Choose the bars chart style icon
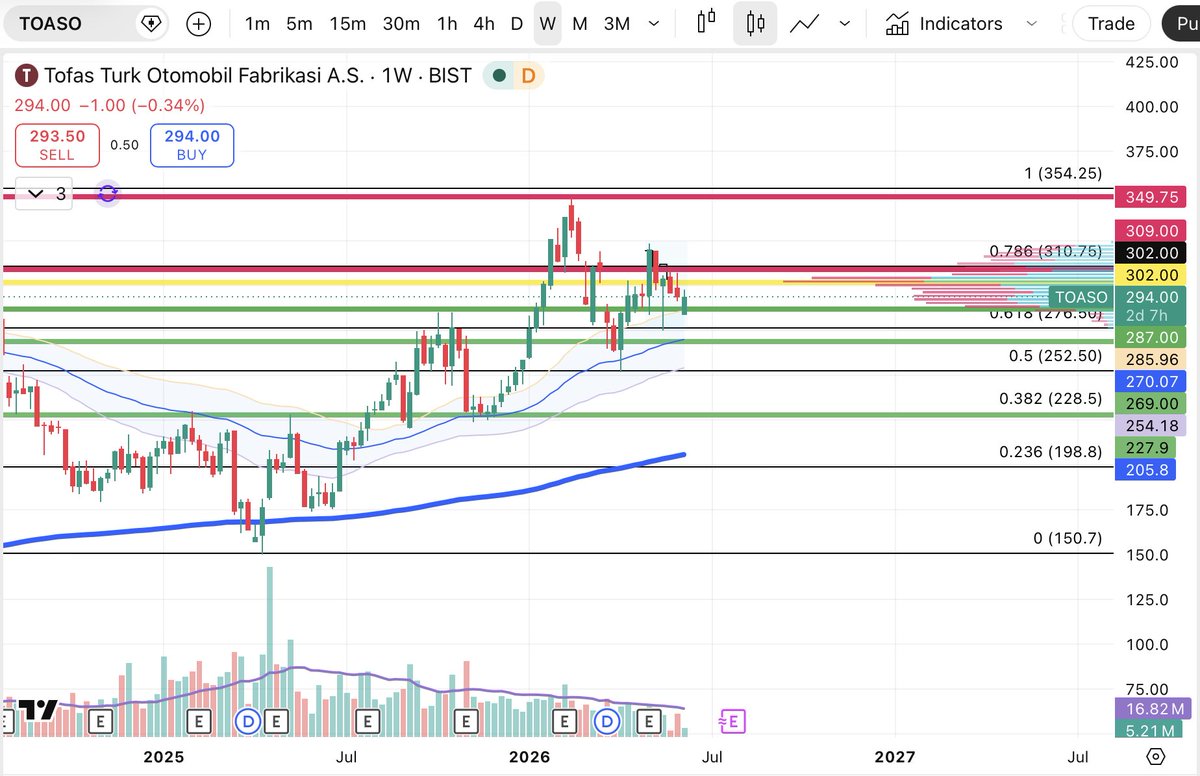This screenshot has width=1200, height=776. 708,23
